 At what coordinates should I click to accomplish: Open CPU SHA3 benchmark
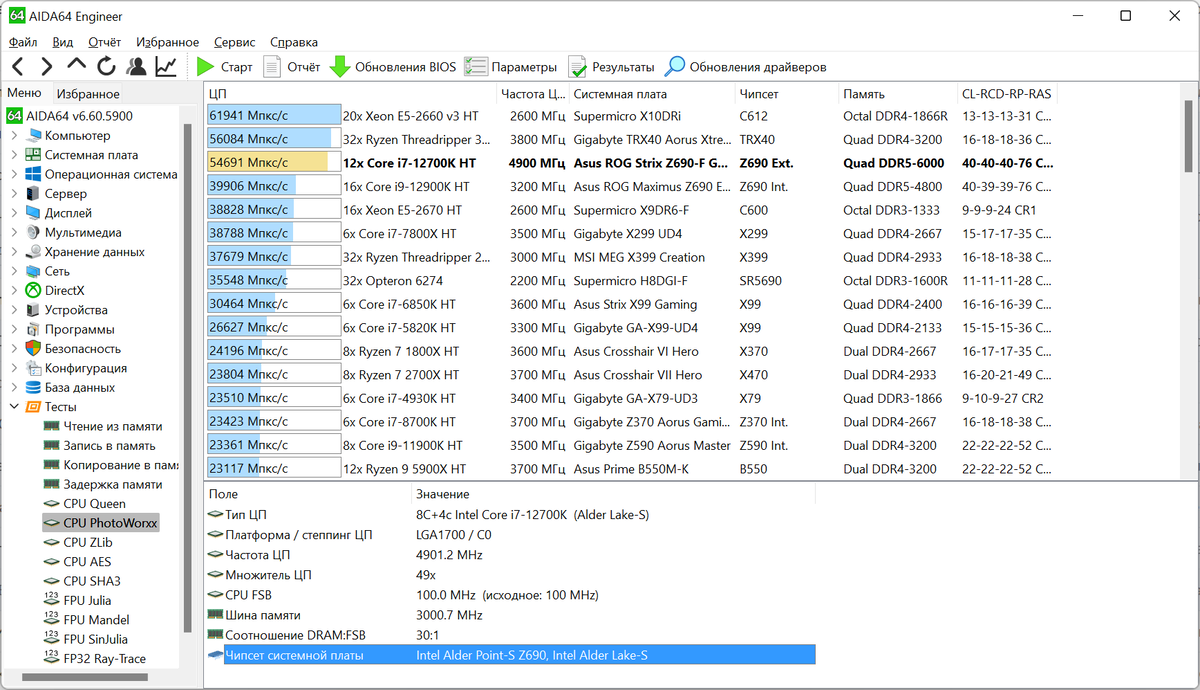point(82,581)
